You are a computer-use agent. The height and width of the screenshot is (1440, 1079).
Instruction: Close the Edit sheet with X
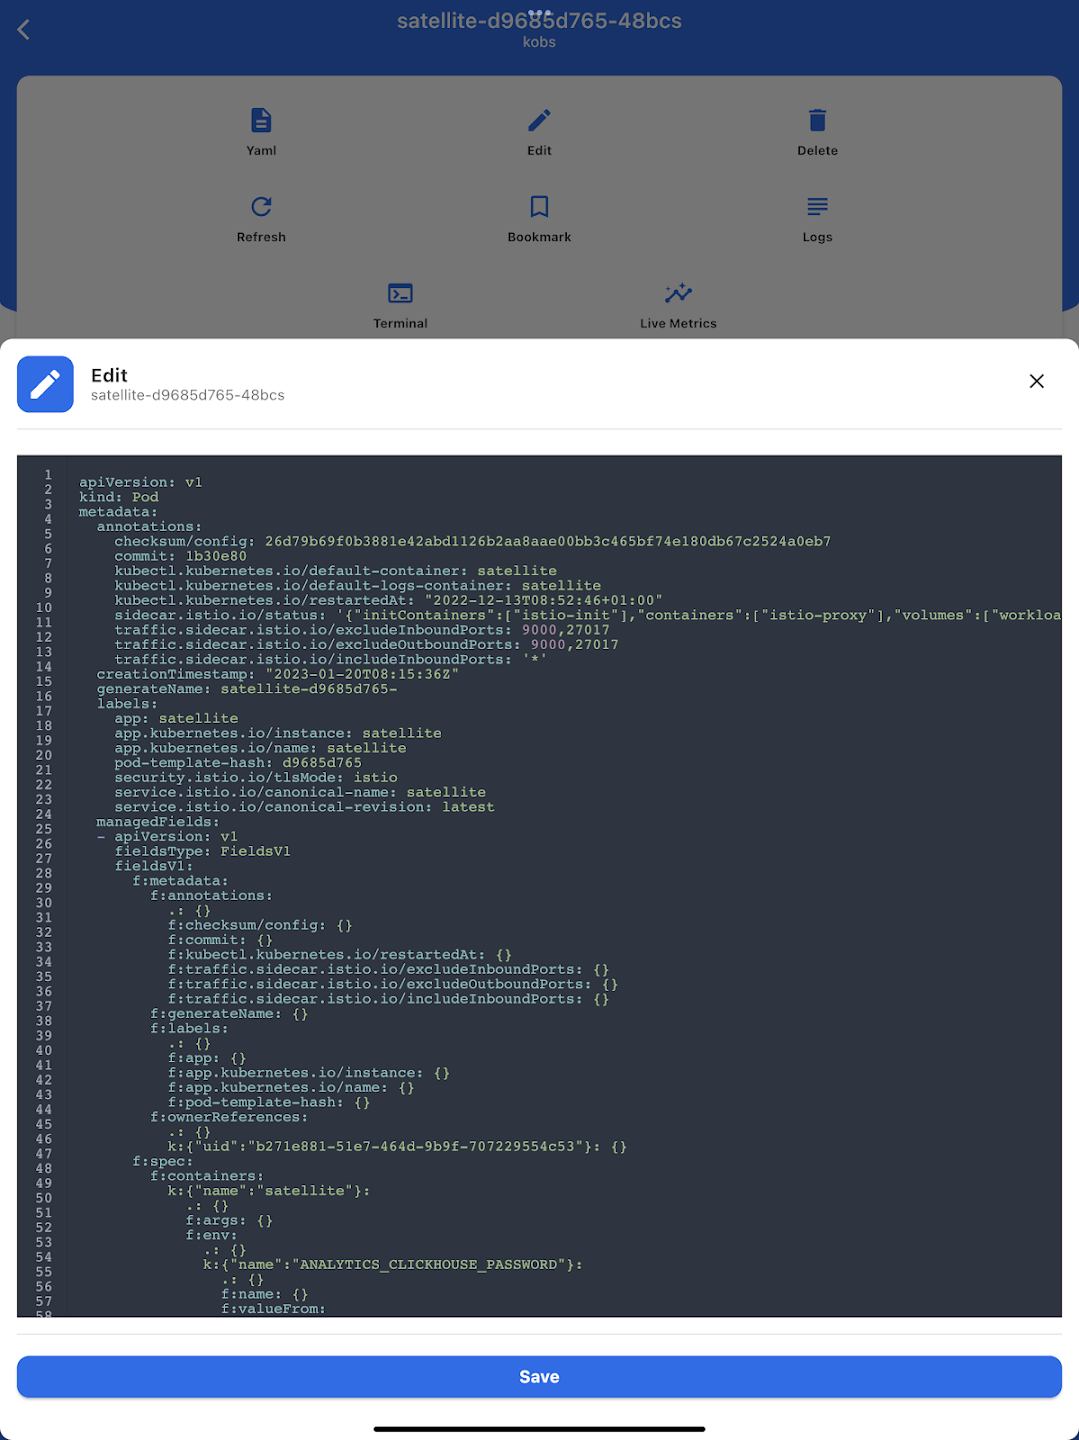tap(1037, 381)
